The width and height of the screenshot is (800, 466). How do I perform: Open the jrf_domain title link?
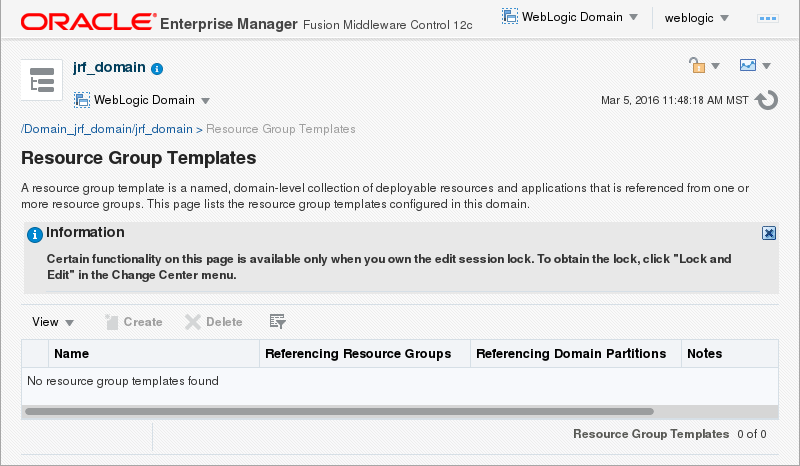[109, 68]
